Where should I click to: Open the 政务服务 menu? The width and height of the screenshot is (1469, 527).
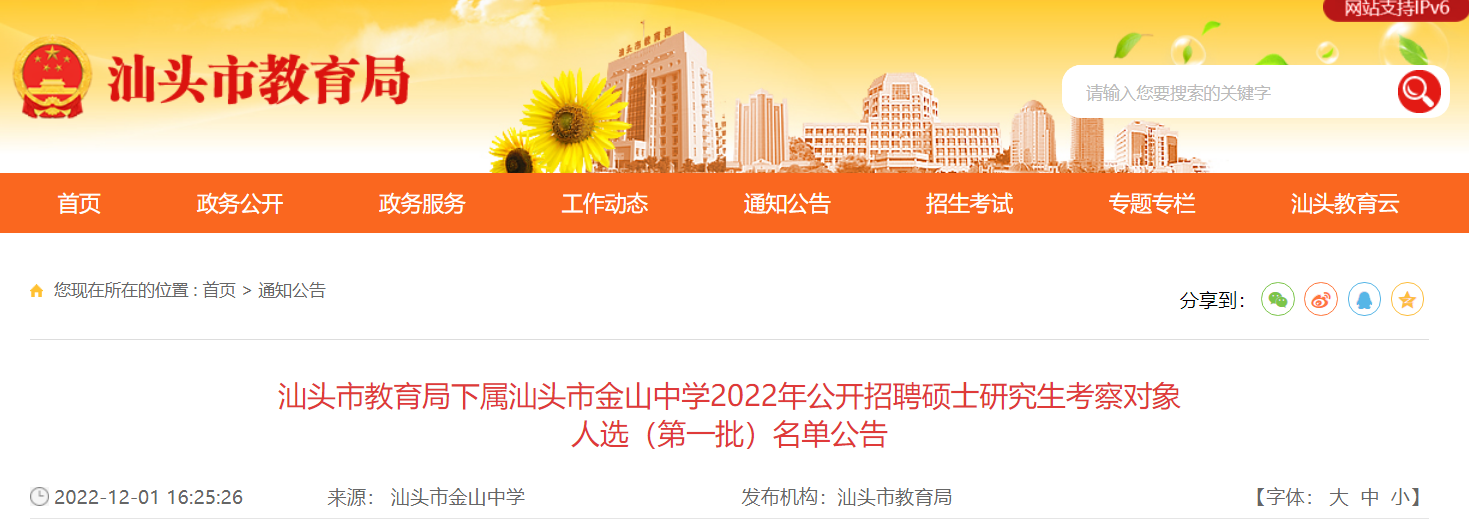click(422, 204)
